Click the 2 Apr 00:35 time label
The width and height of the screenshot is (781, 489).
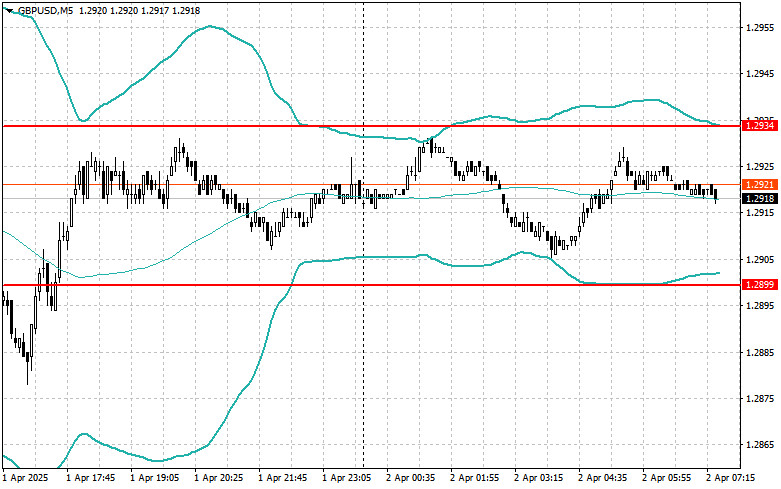coord(412,478)
